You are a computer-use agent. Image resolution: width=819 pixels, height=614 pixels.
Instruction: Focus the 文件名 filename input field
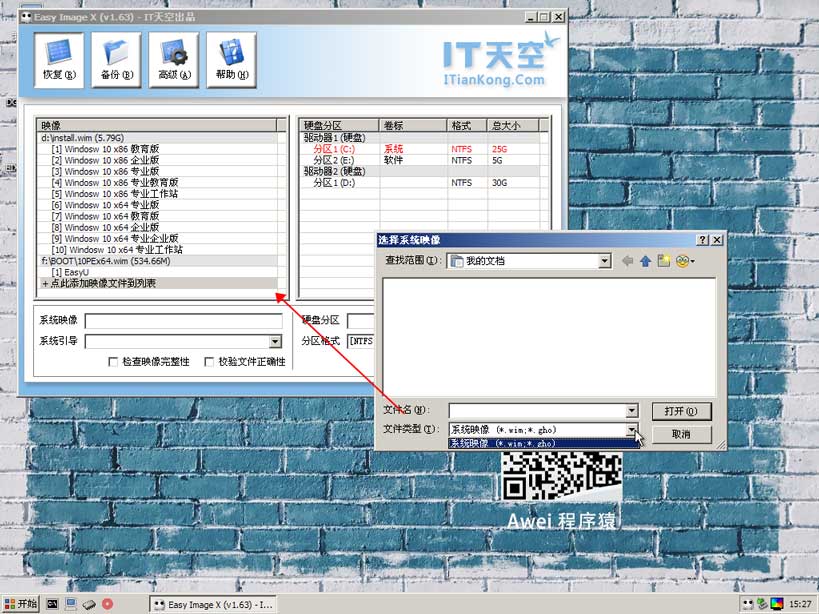pos(537,411)
